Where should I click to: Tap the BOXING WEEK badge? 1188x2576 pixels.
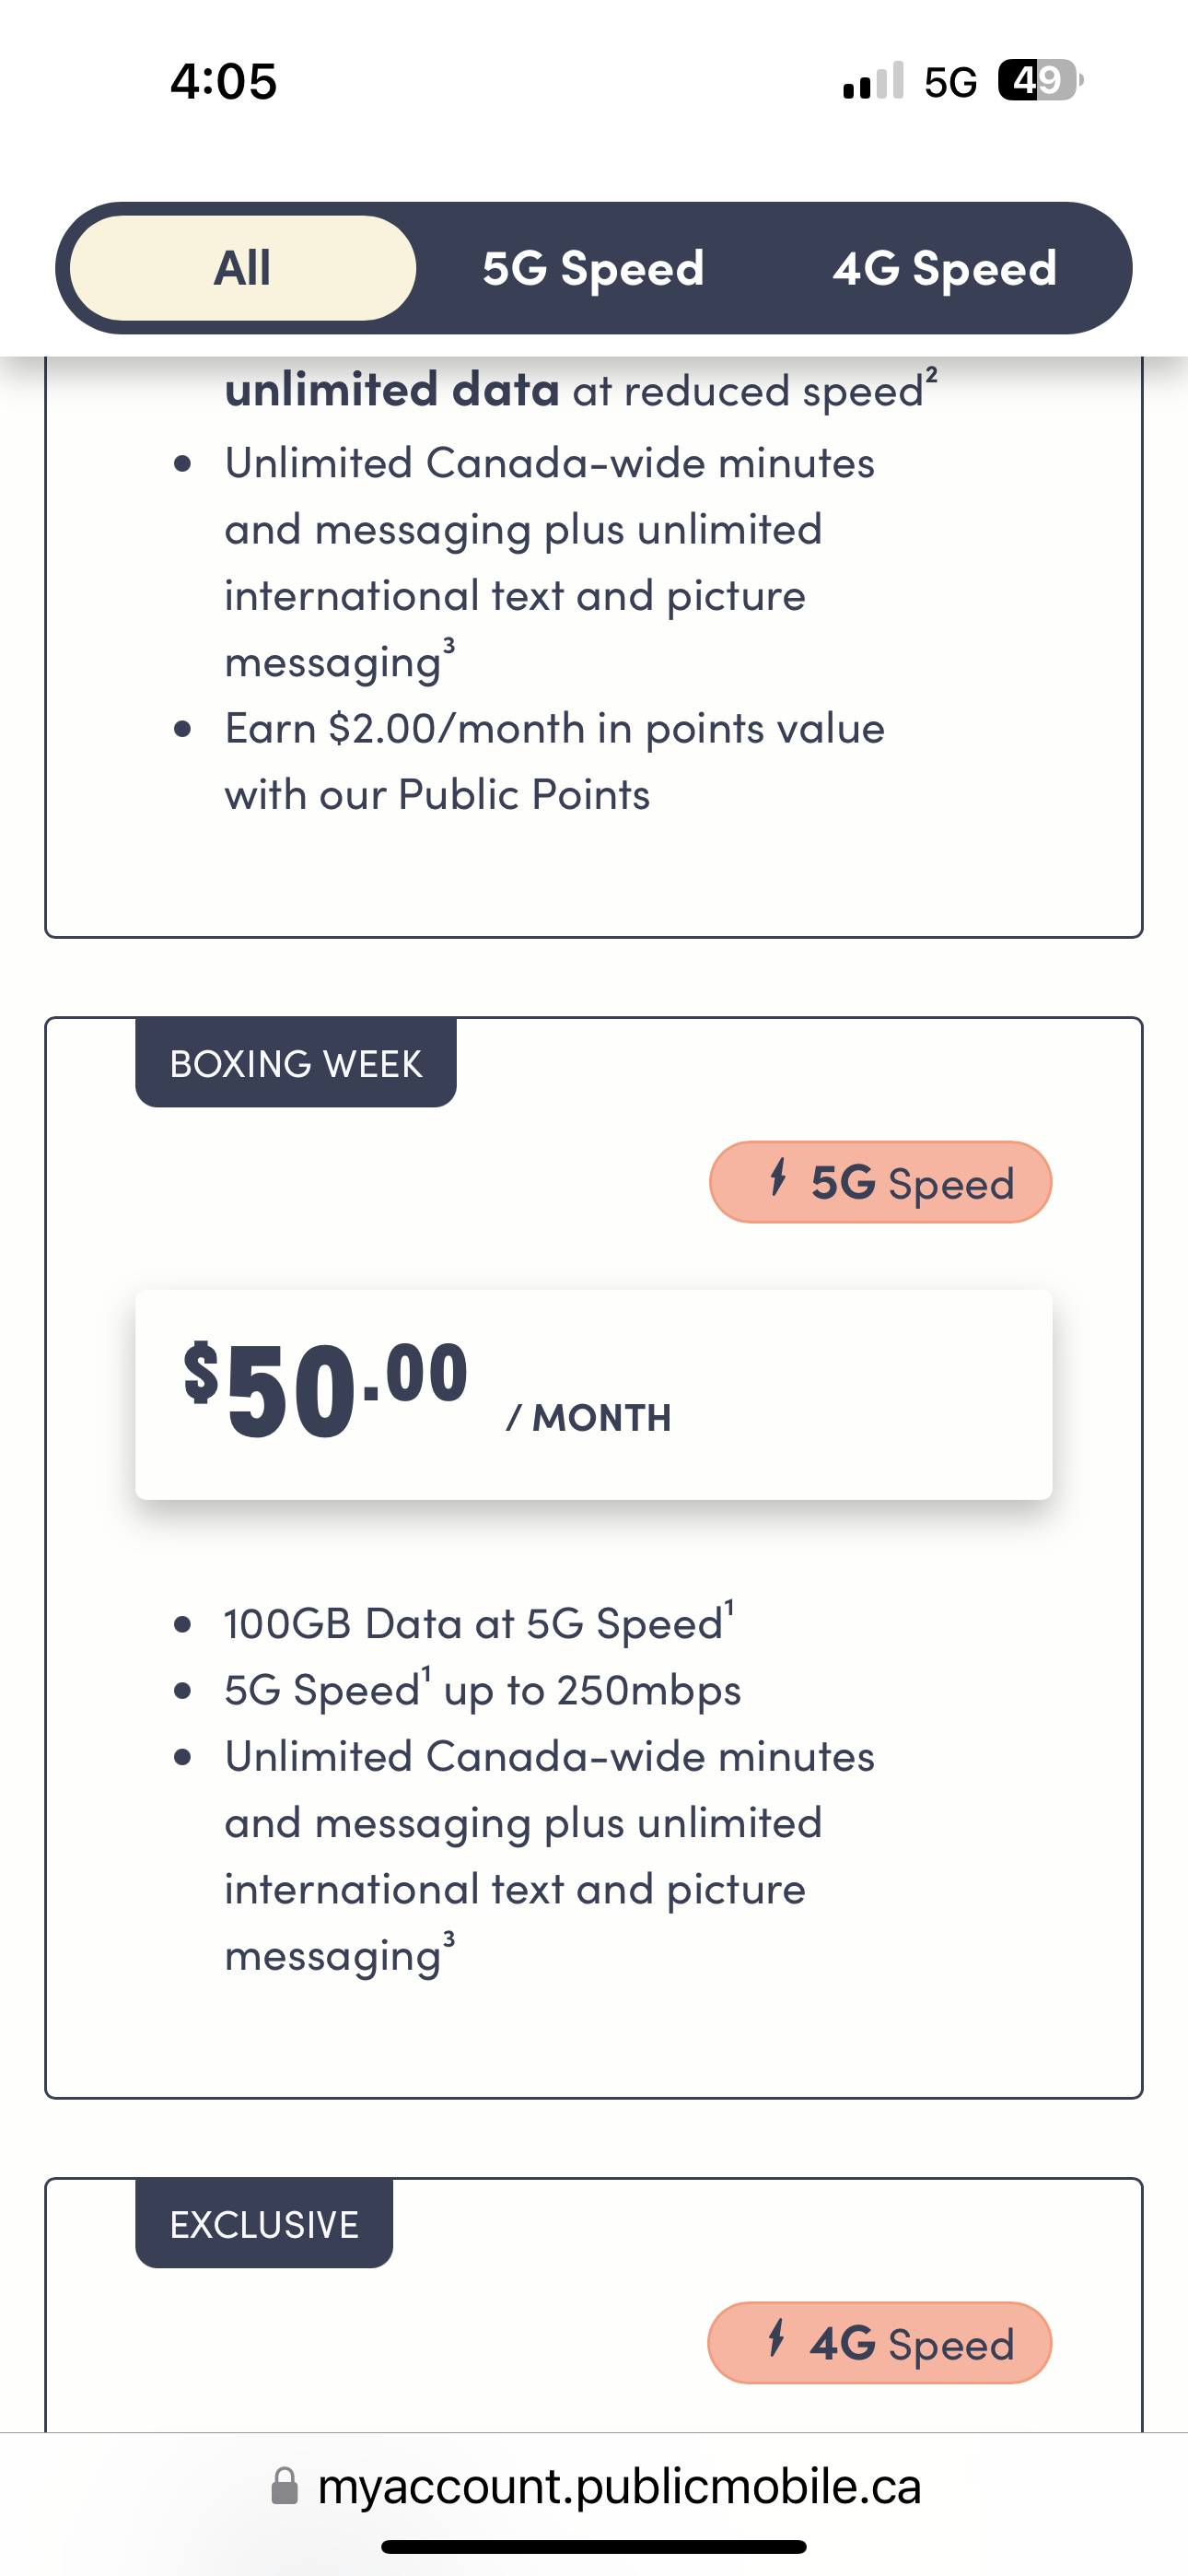point(296,1063)
